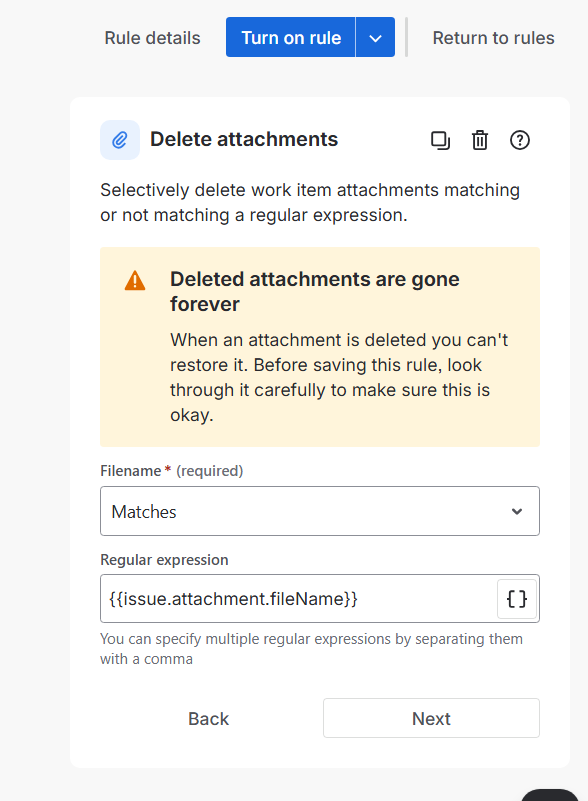Click the Turn on rule button
Viewport: 588px width, 801px height.
click(291, 35)
